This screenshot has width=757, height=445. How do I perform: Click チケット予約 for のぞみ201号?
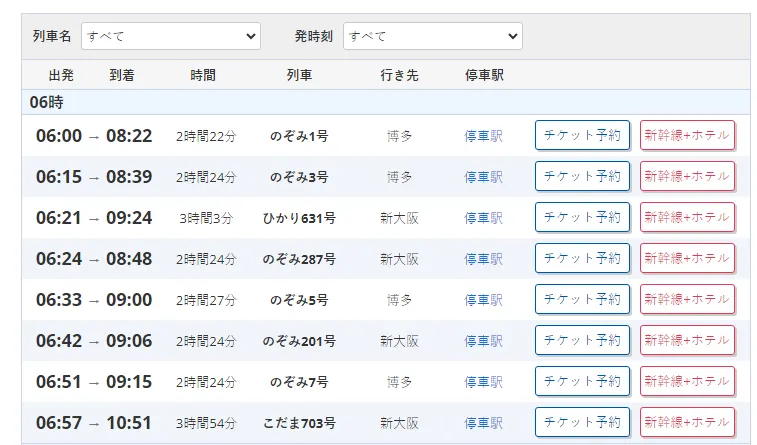tap(582, 340)
